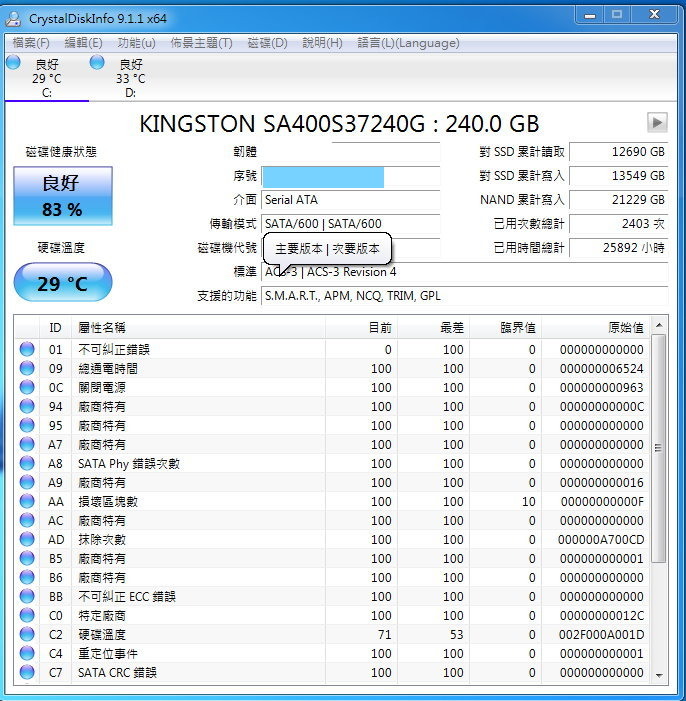
Task: Click status orb for attribute 94
Action: coord(27,406)
